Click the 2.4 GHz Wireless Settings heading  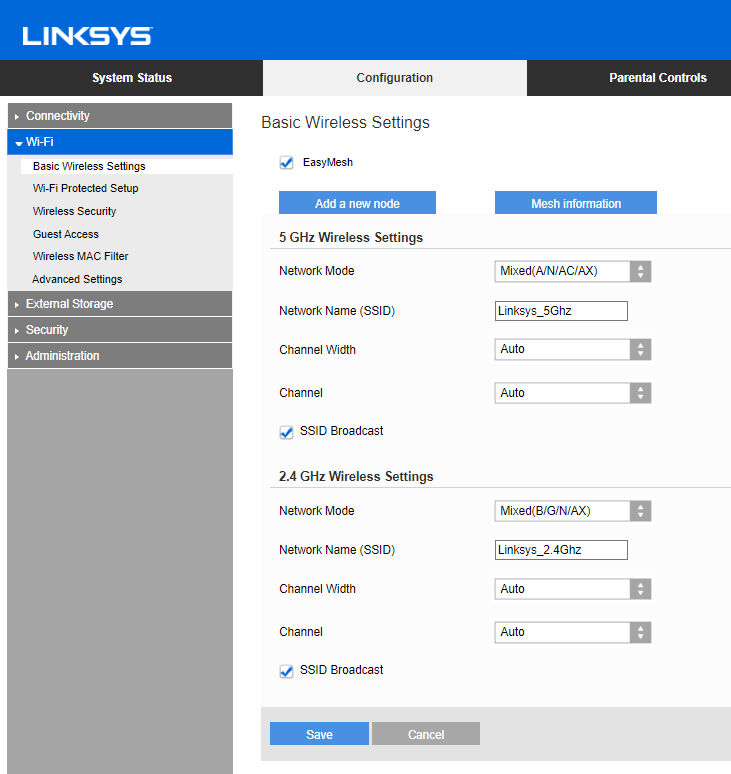[356, 476]
